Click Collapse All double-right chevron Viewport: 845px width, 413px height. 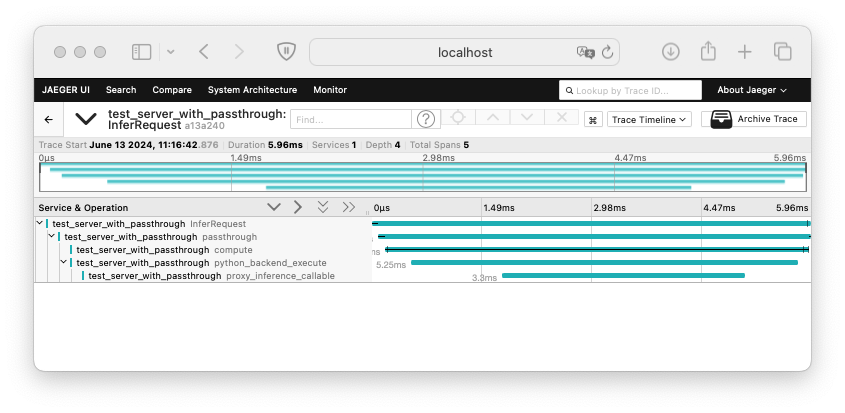(x=348, y=207)
